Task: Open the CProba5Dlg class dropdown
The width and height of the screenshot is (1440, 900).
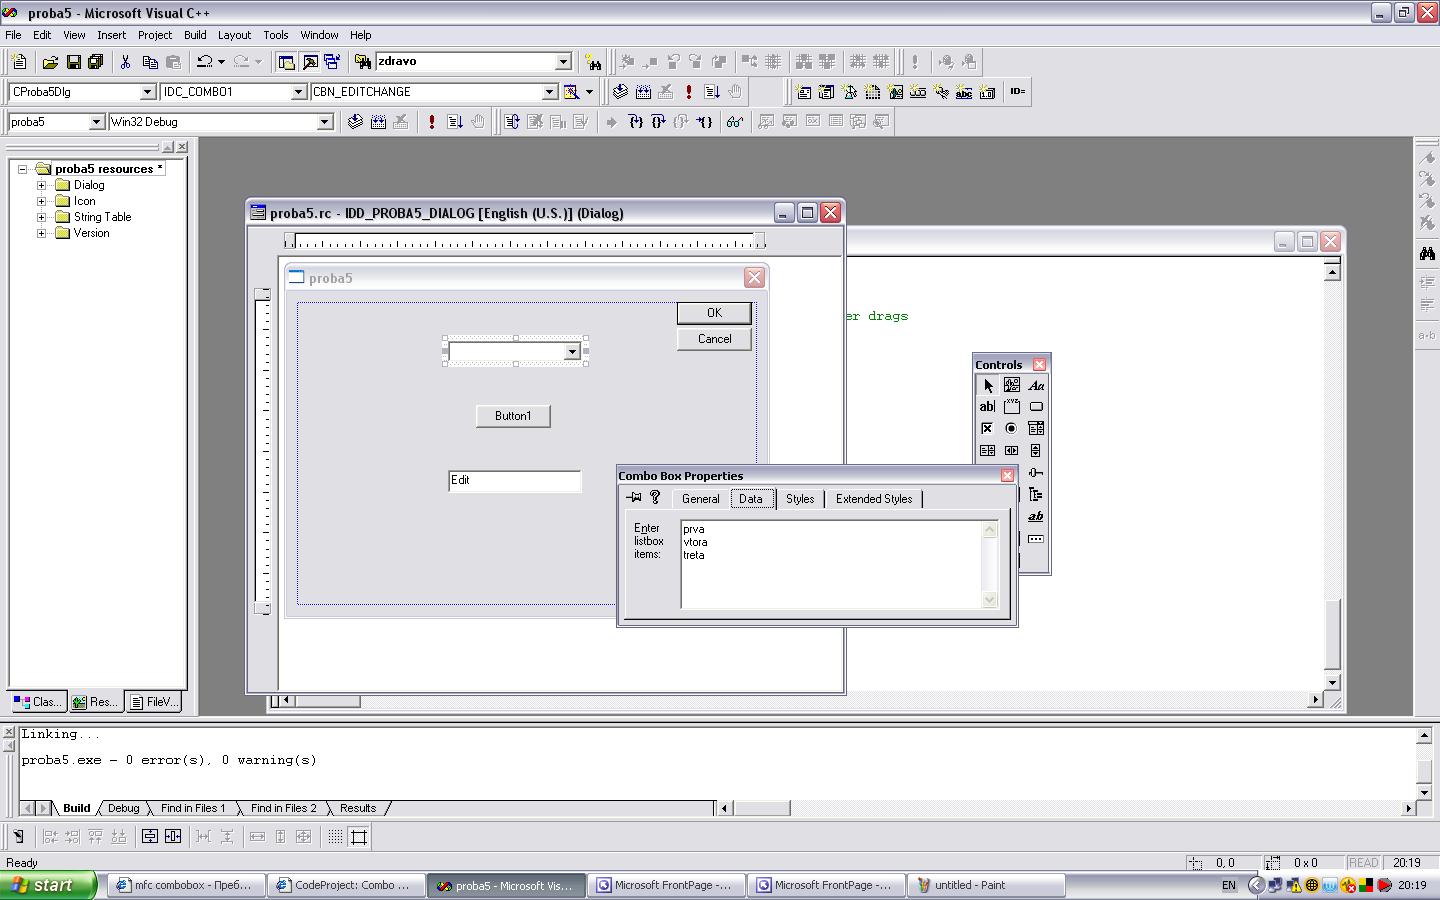Action: click(148, 92)
